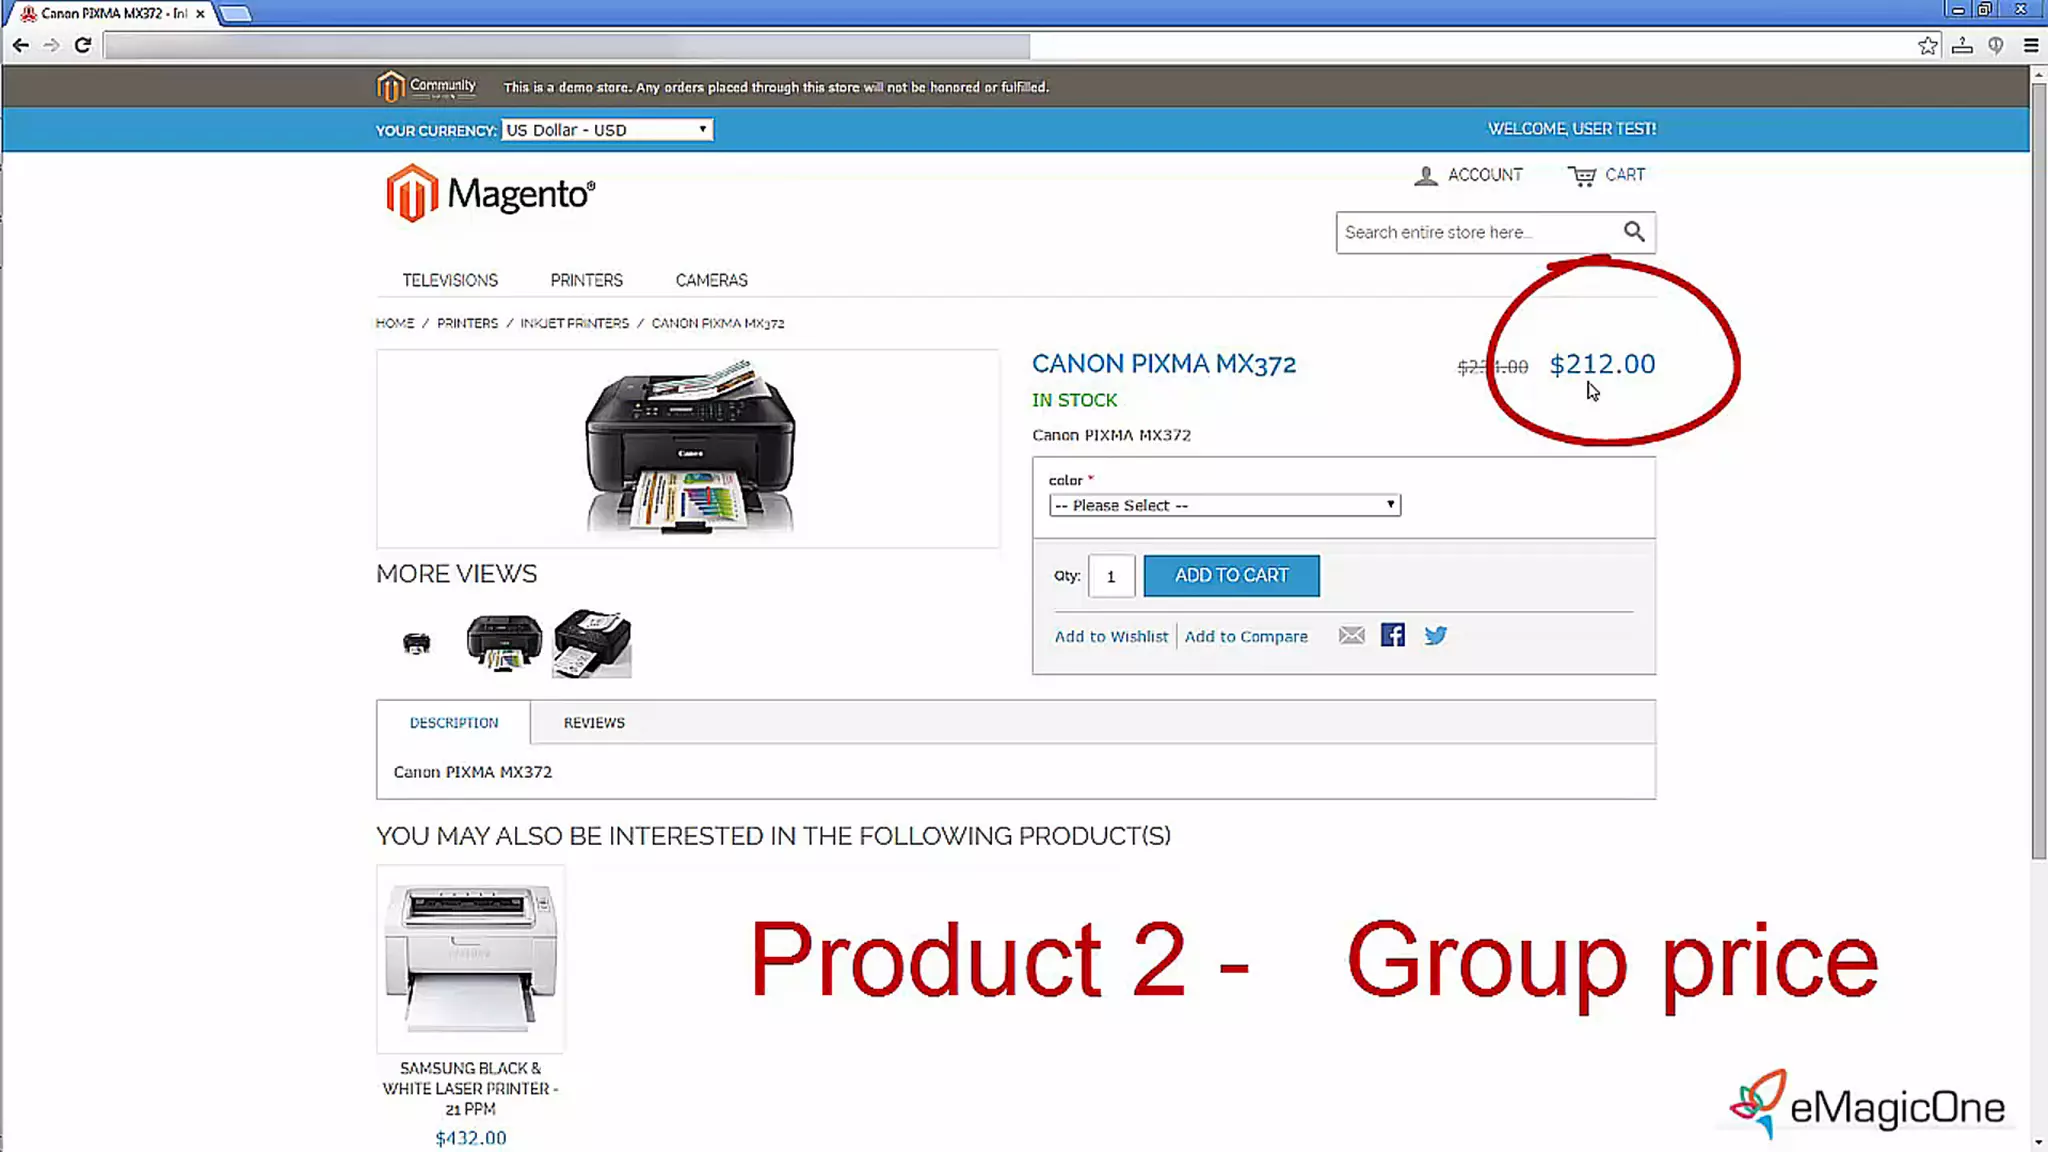Click the quantity input field
Viewport: 2048px width, 1152px height.
[x=1110, y=576]
